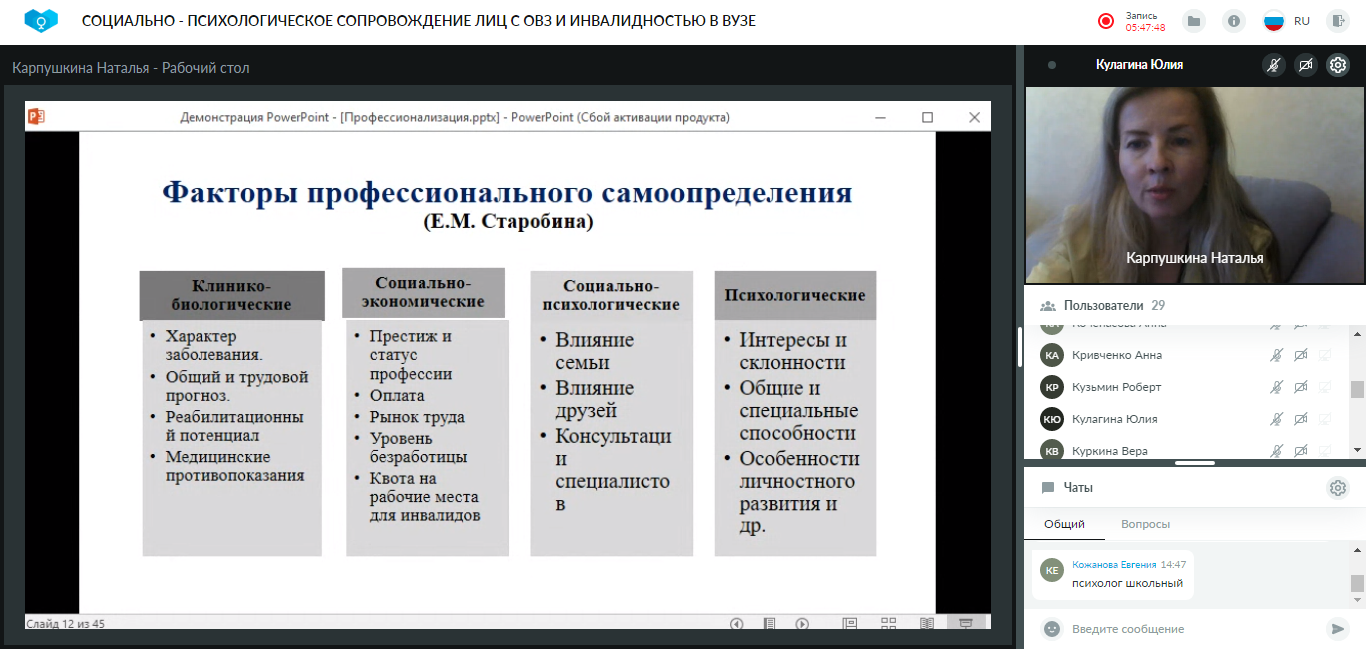Toggle screen sharing for Кулагина Юлия

[1326, 419]
